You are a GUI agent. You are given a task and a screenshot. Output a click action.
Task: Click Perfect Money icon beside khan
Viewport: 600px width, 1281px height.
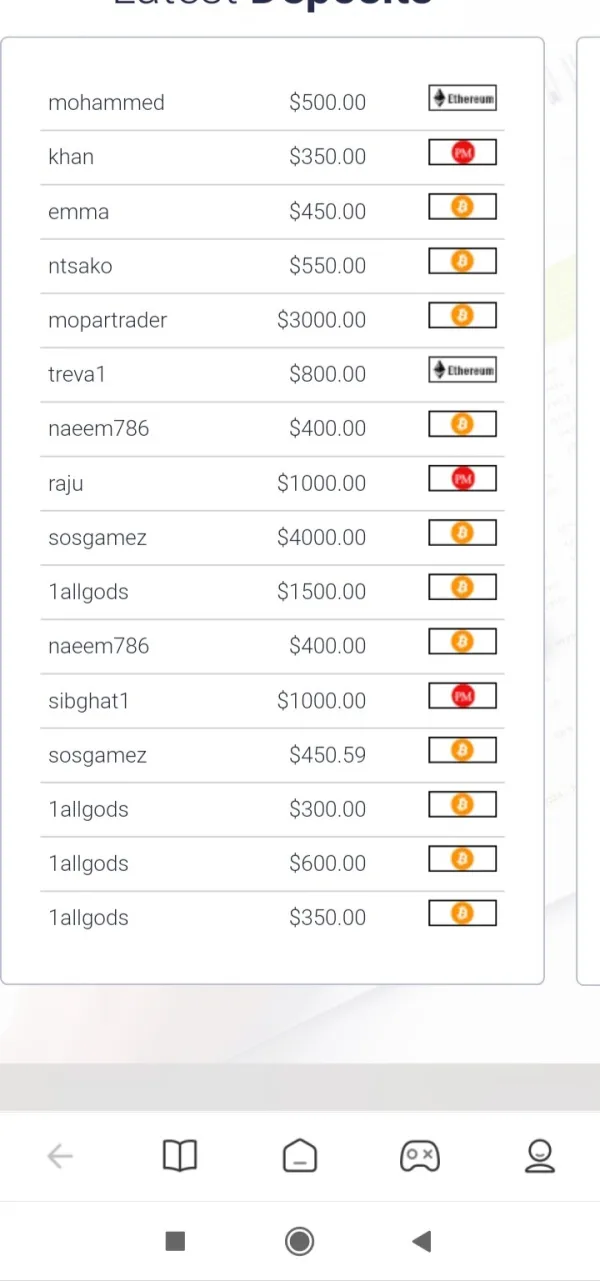[x=462, y=152]
